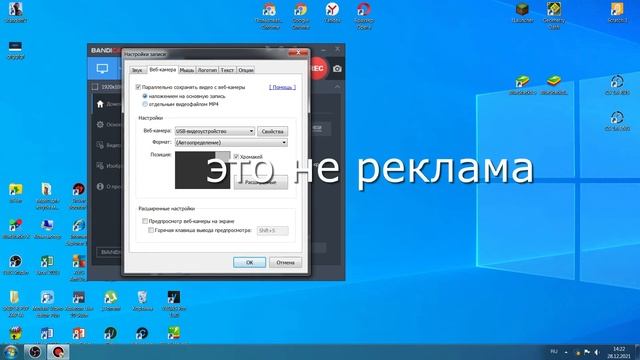Select separate MP4 video file radio option
The height and width of the screenshot is (360, 640).
[x=144, y=104]
